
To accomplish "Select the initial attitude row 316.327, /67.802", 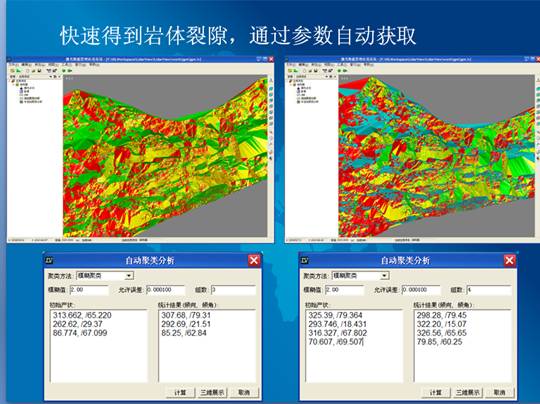I will pos(338,333).
